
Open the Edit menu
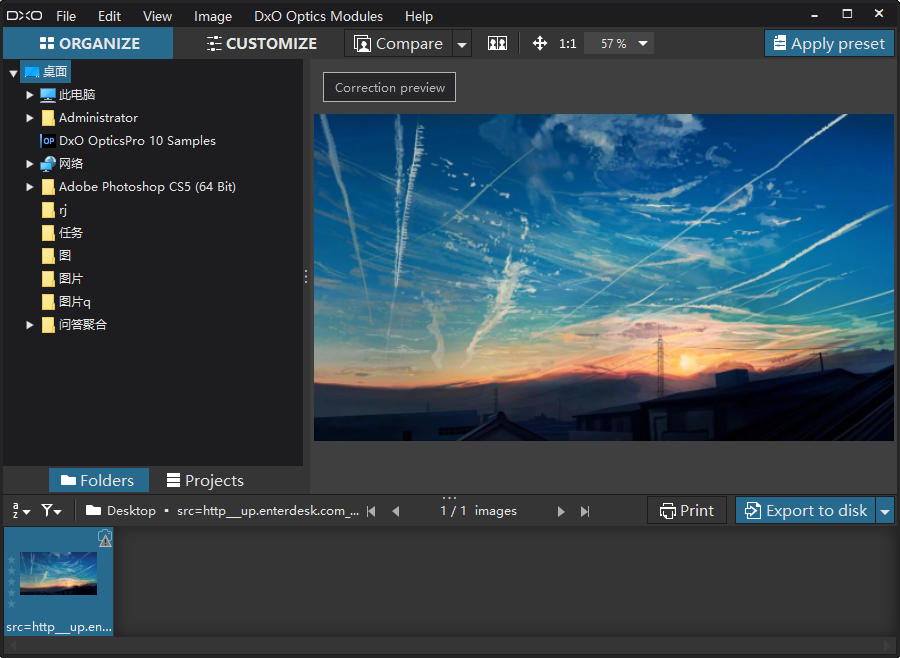click(109, 16)
